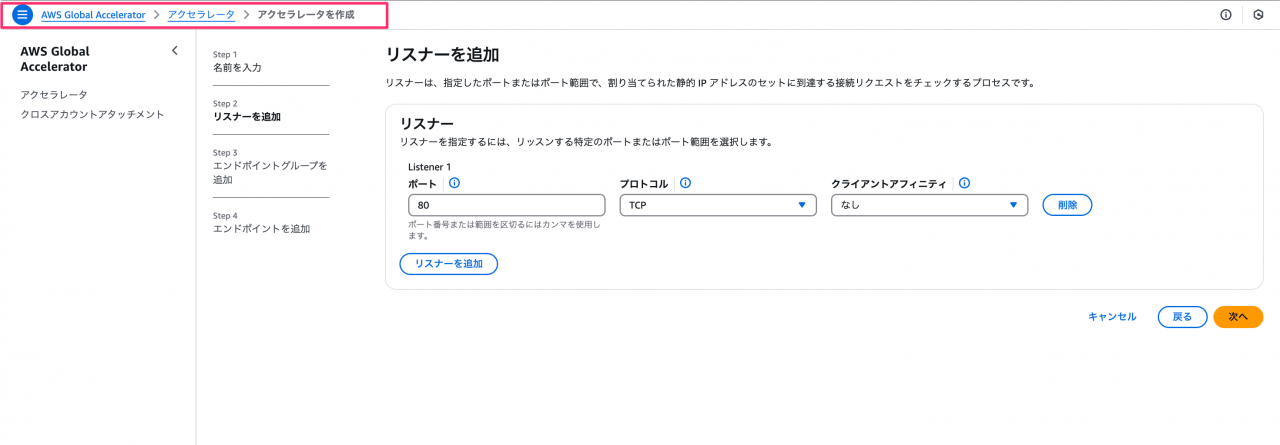Click the リスナーを追加 button
This screenshot has width=1280, height=445.
coord(448,264)
